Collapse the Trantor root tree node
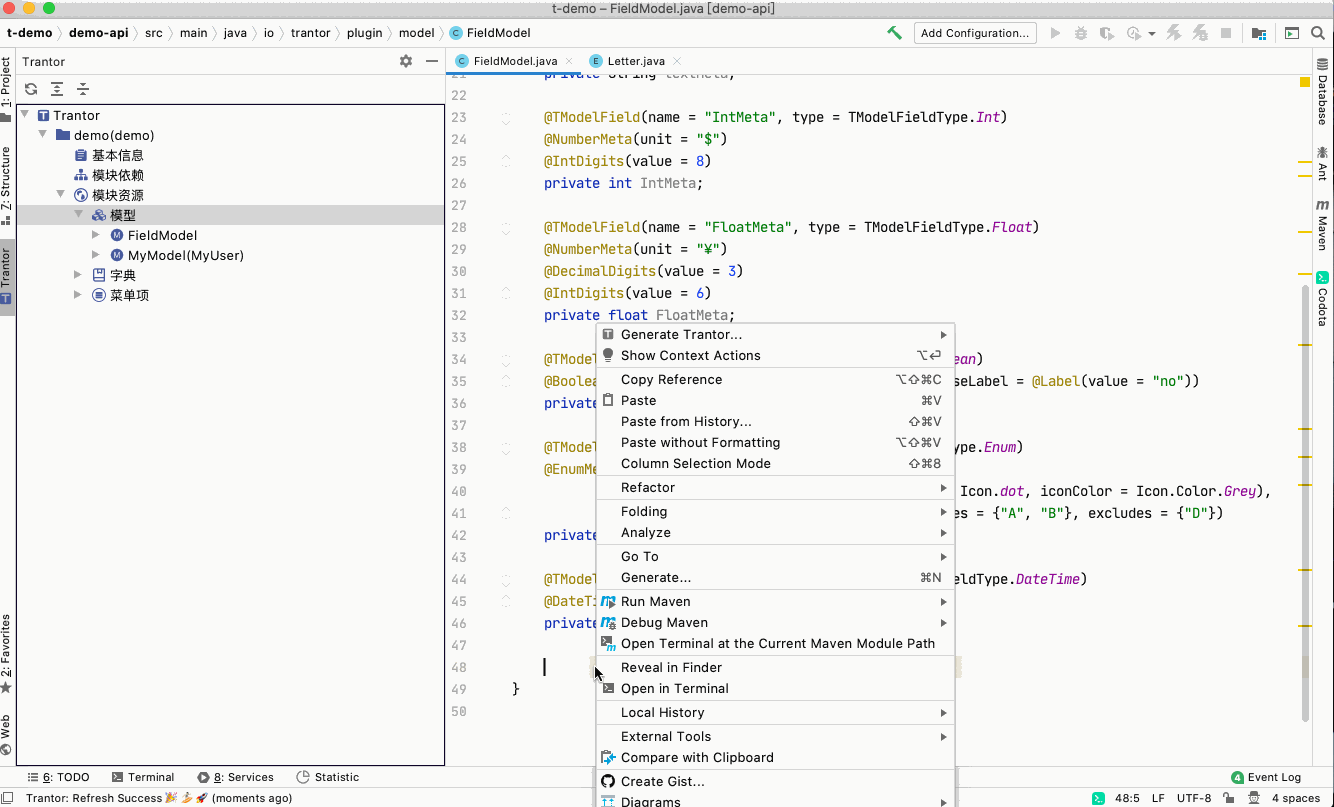1334x807 pixels. click(x=25, y=115)
